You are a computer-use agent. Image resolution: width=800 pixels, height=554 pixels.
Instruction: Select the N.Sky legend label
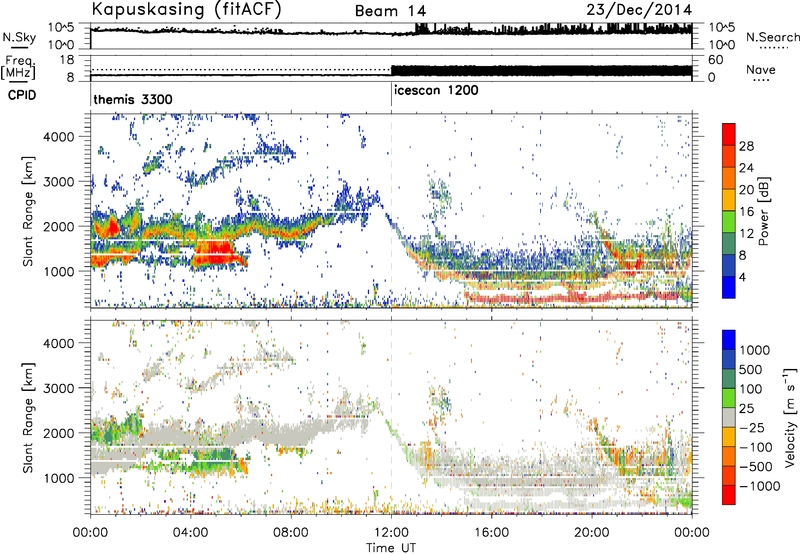click(x=19, y=37)
